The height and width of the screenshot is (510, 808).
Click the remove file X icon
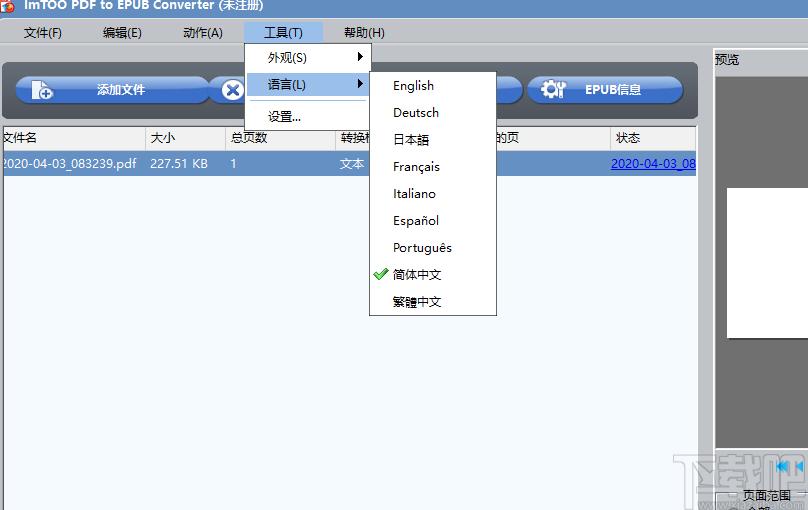(232, 91)
